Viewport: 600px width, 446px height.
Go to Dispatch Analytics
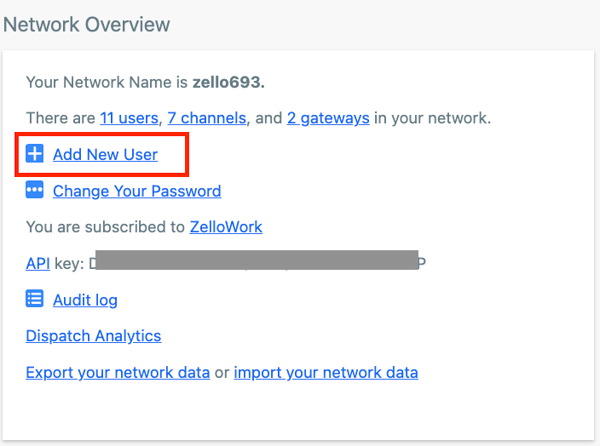coord(93,336)
